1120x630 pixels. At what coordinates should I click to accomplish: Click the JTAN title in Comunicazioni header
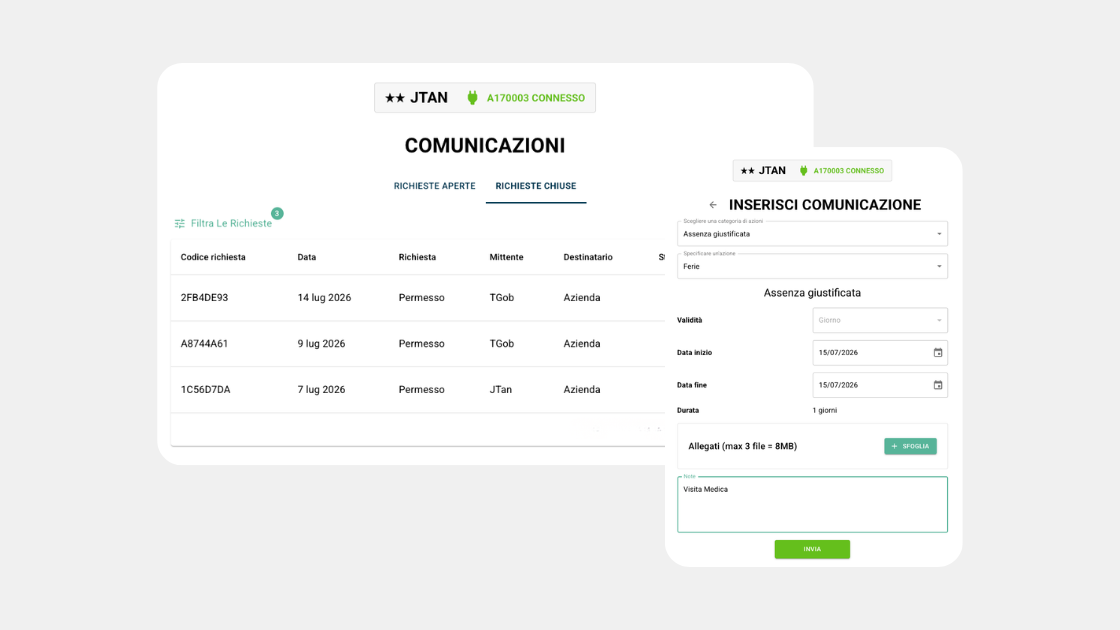[429, 98]
